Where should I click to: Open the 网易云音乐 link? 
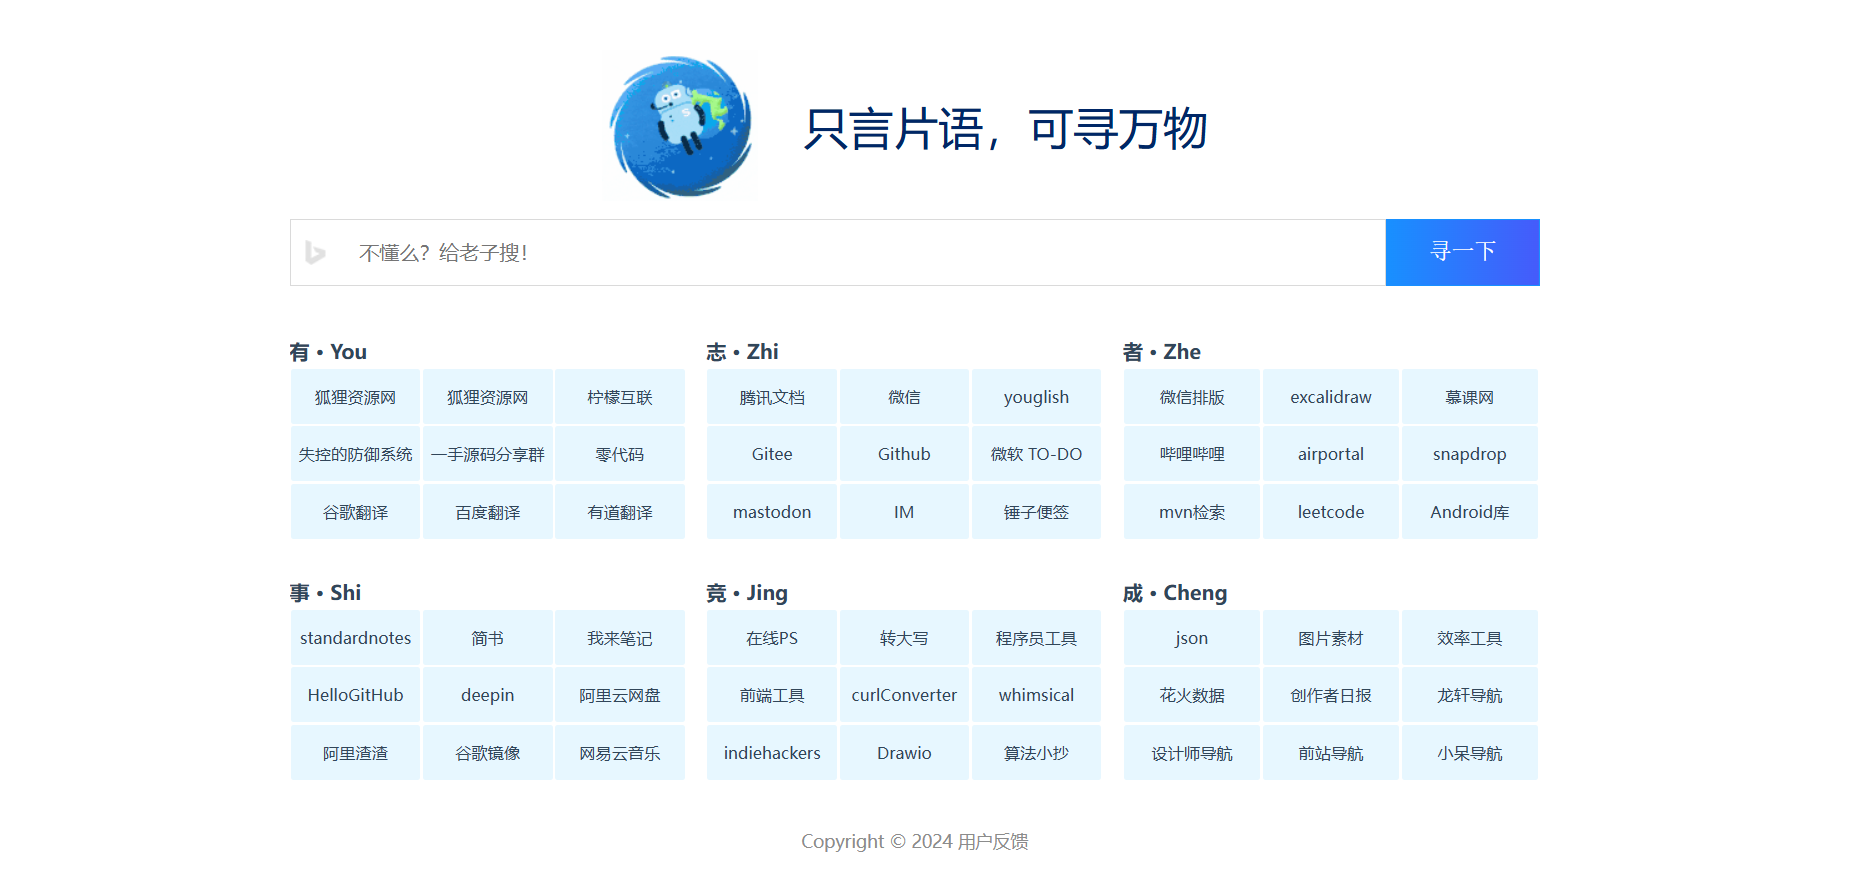click(620, 753)
